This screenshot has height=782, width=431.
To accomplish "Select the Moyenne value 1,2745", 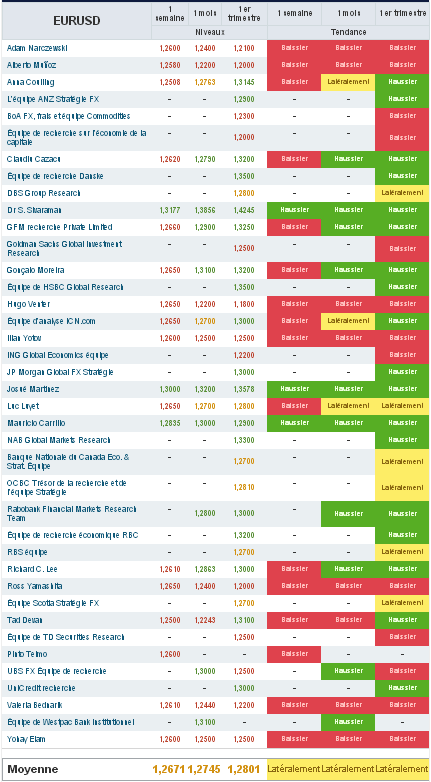I will click(x=204, y=769).
